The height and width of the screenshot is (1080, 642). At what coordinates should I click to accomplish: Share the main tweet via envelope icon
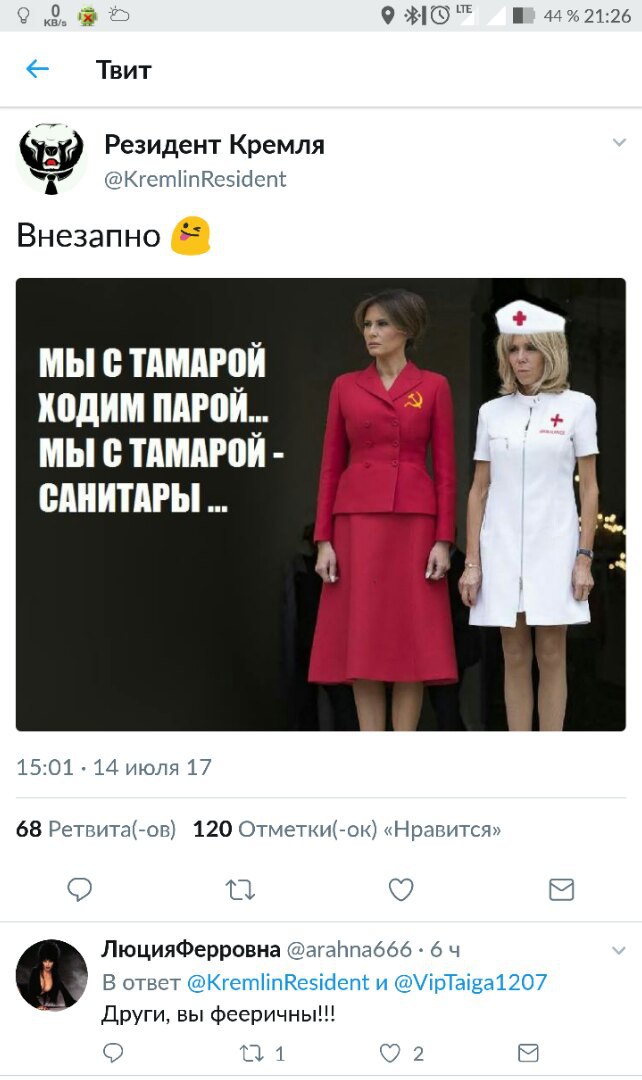click(x=561, y=890)
